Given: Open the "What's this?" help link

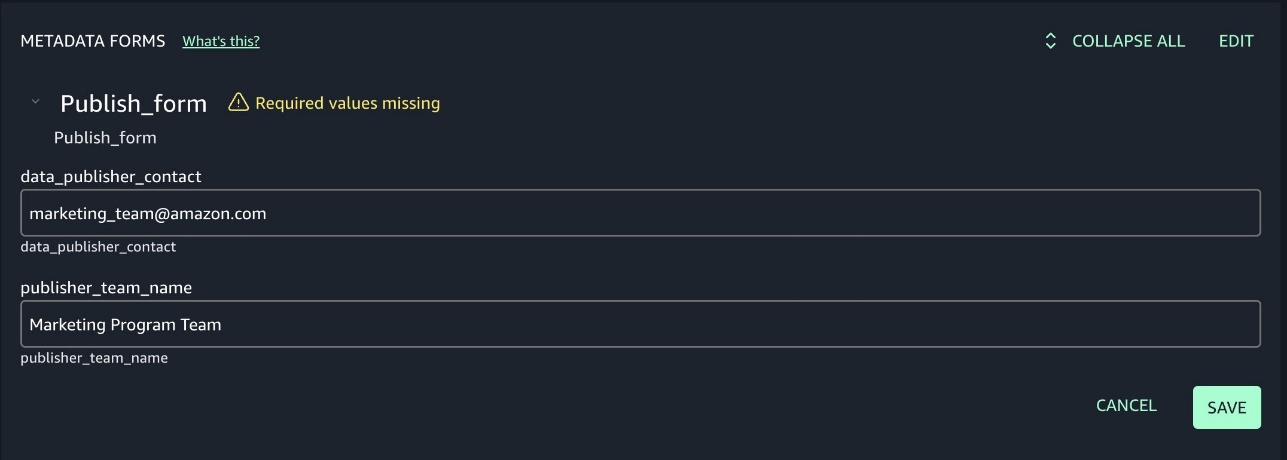Looking at the screenshot, I should pos(221,41).
